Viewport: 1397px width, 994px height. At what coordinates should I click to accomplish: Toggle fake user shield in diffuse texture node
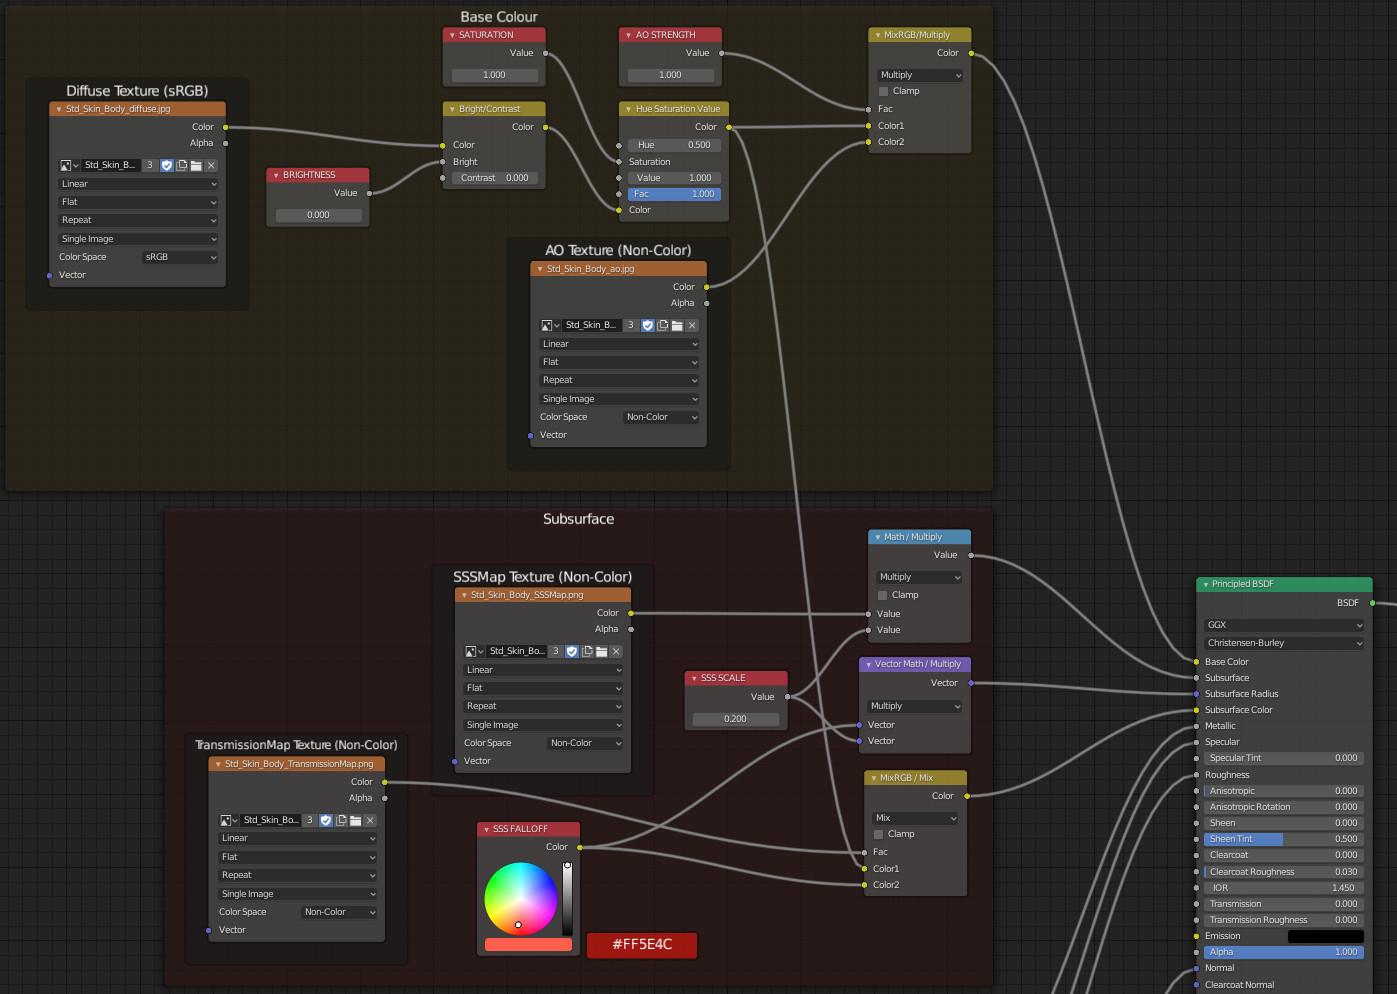pos(167,165)
